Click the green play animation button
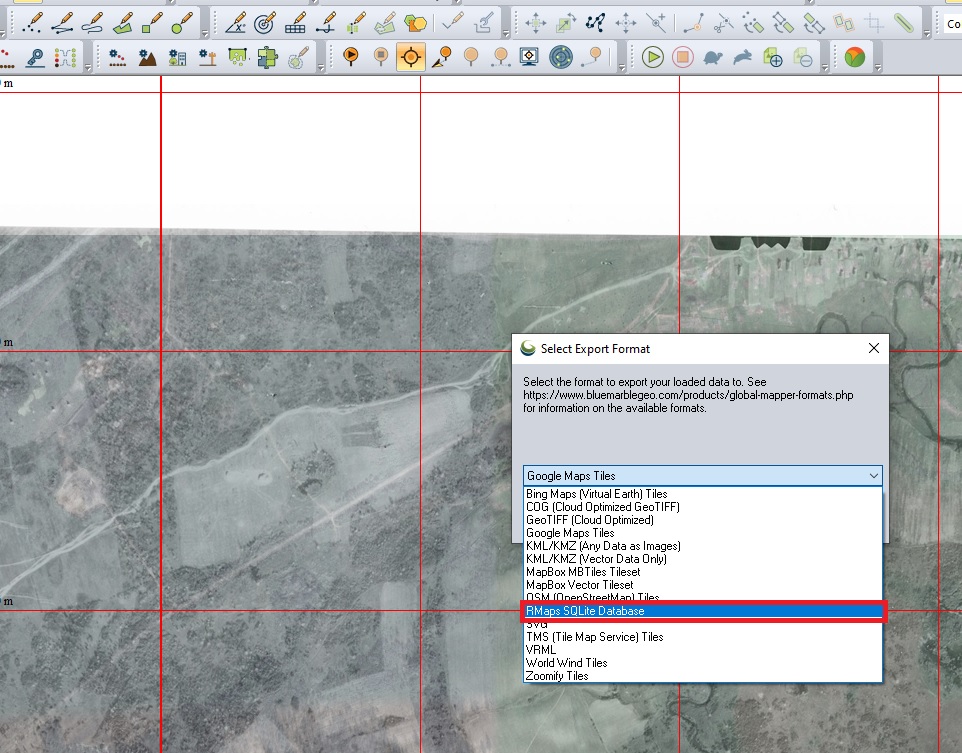The height and width of the screenshot is (753, 962). coord(653,58)
